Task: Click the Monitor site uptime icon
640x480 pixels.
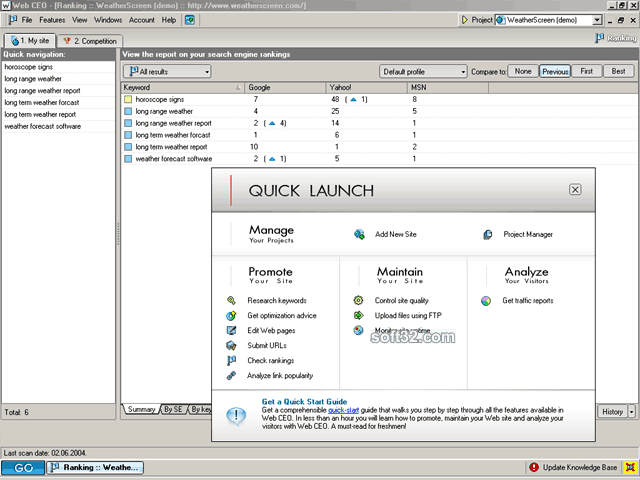Action: pos(358,331)
